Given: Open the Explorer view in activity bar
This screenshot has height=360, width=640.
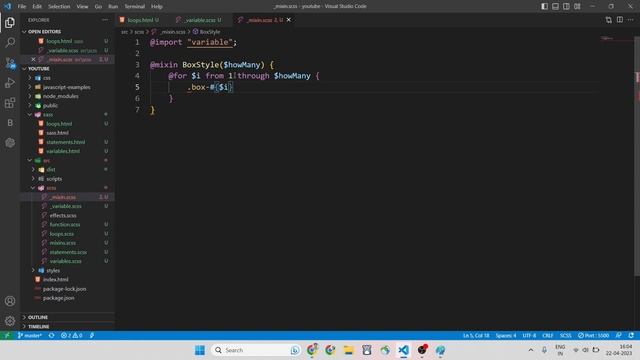Looking at the screenshot, I should point(10,22).
